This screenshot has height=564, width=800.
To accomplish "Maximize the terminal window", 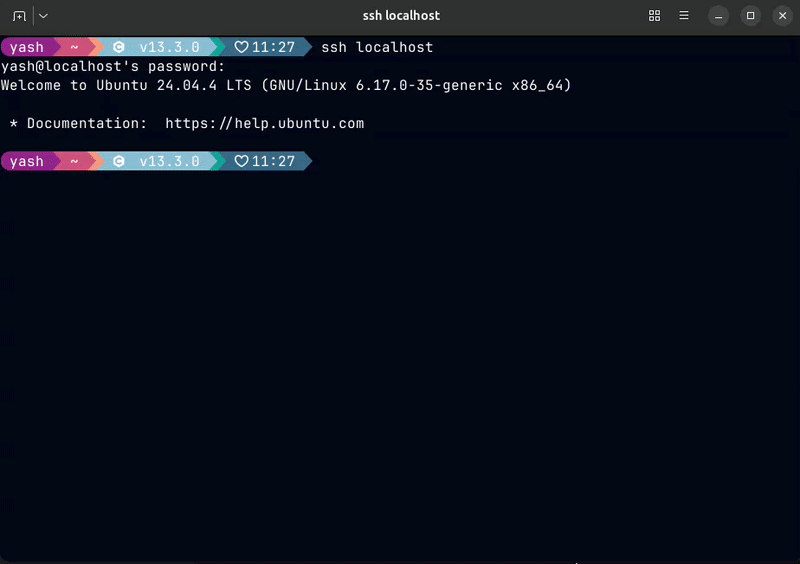I will point(750,16).
